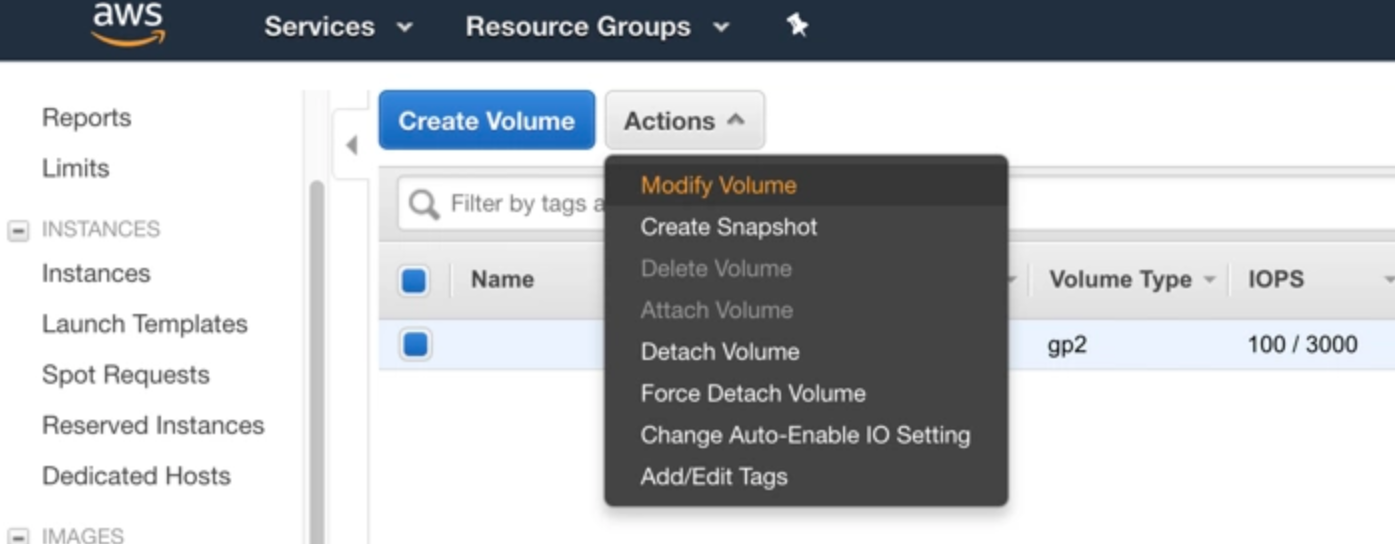Click the pin shortcut icon in navbar
Screen dimensions: 1395x544
[x=797, y=26]
